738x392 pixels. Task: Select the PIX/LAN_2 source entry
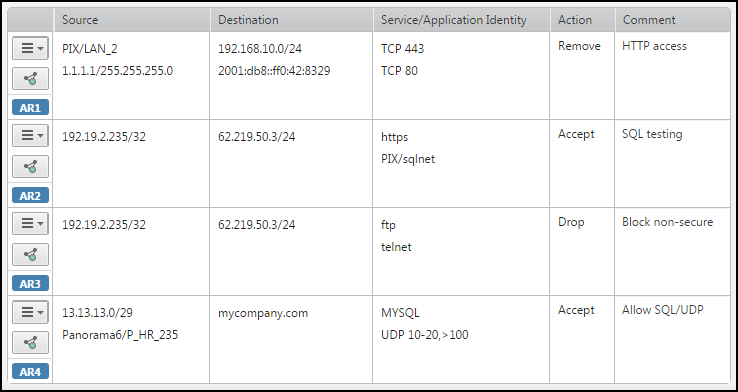coord(87,48)
